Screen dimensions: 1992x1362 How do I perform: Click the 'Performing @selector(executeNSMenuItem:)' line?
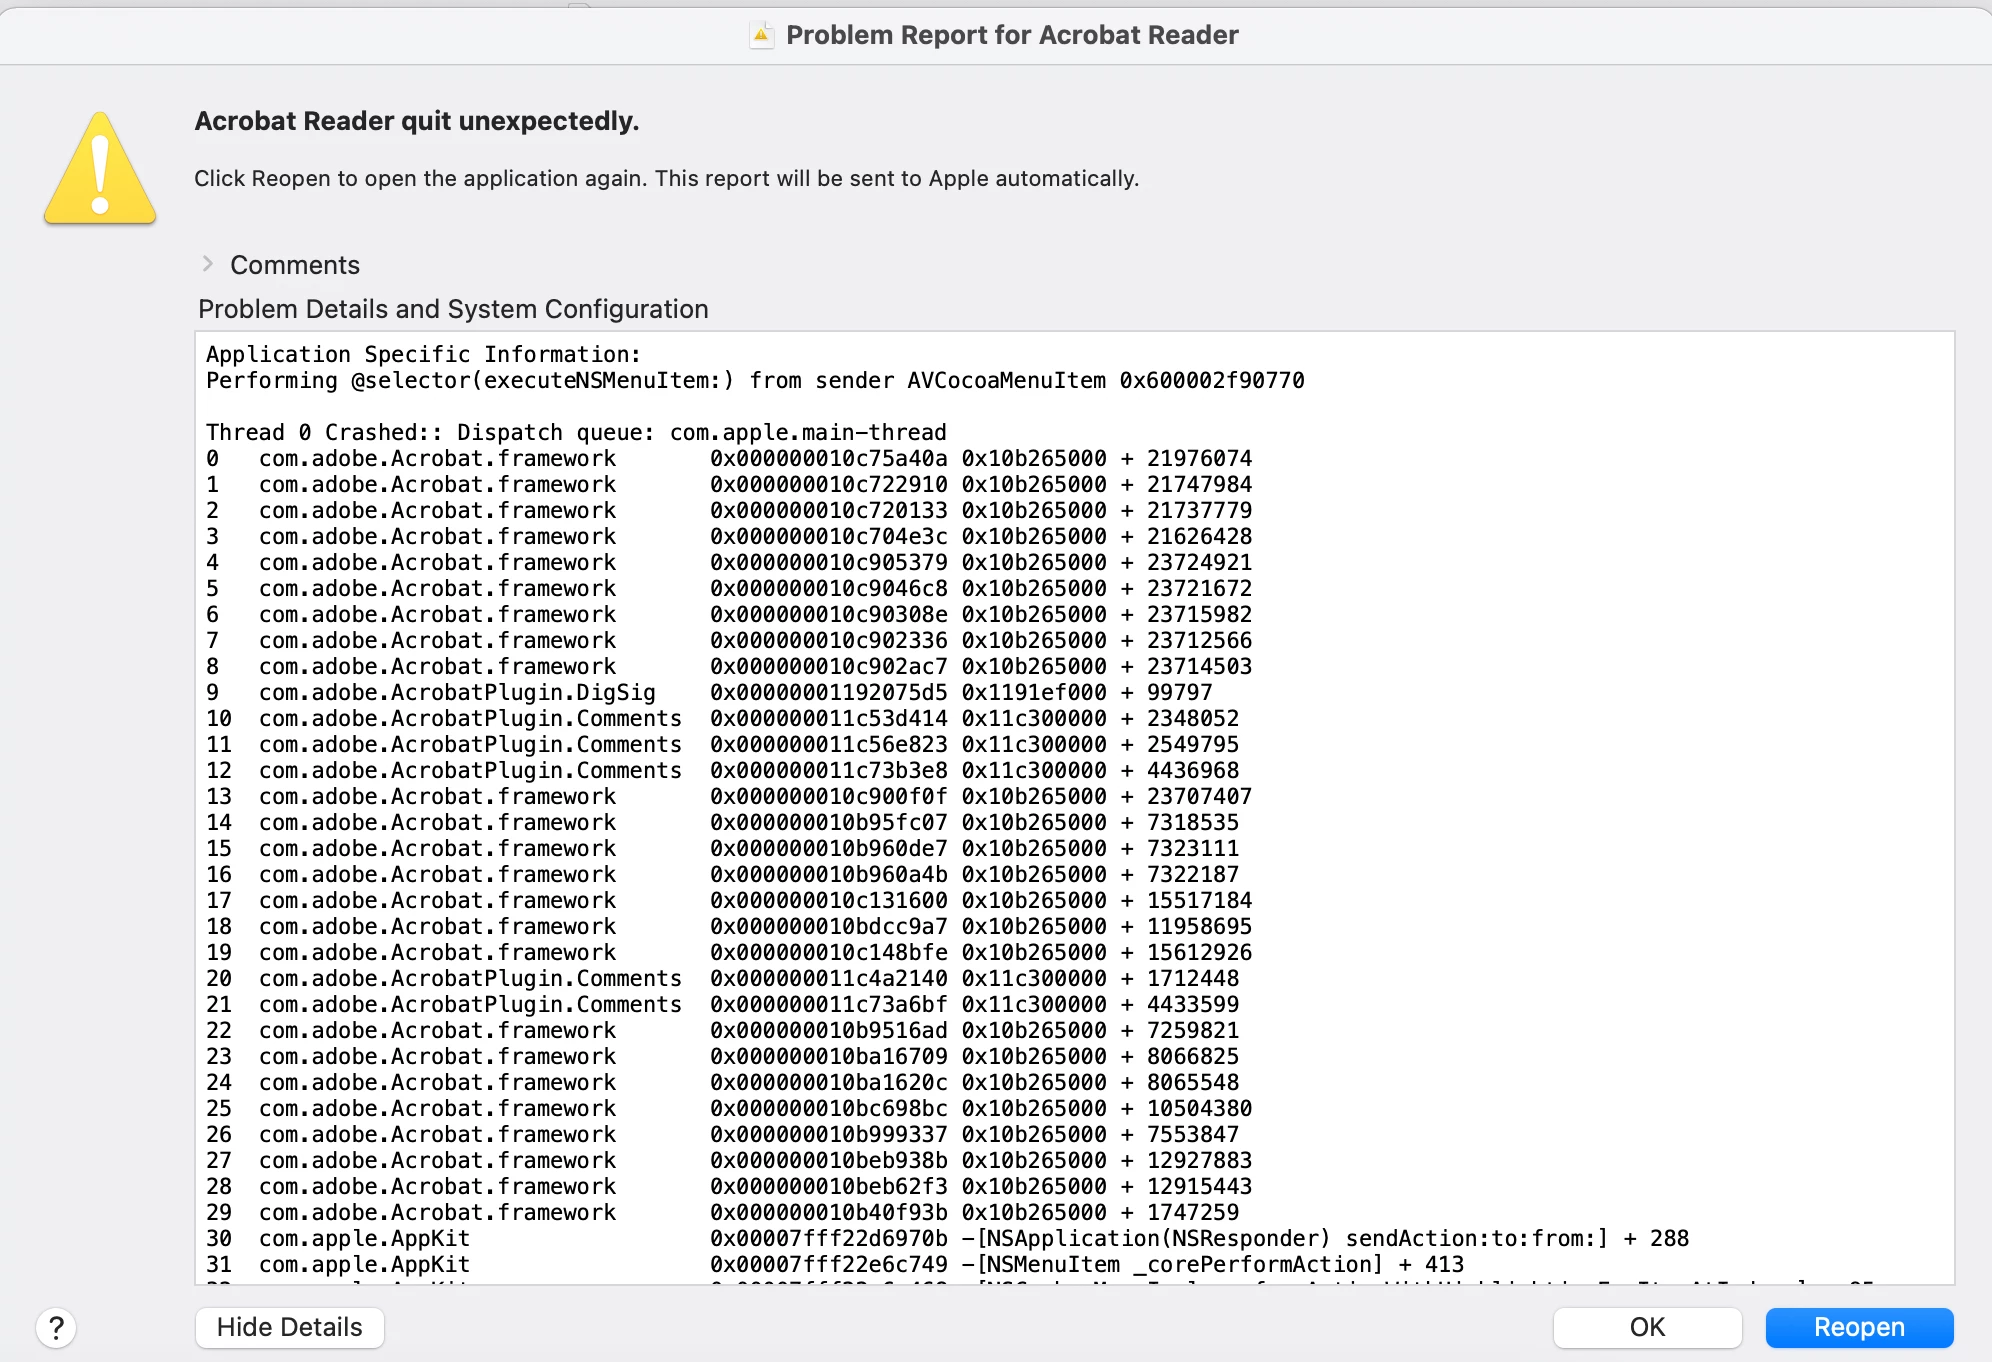755,380
